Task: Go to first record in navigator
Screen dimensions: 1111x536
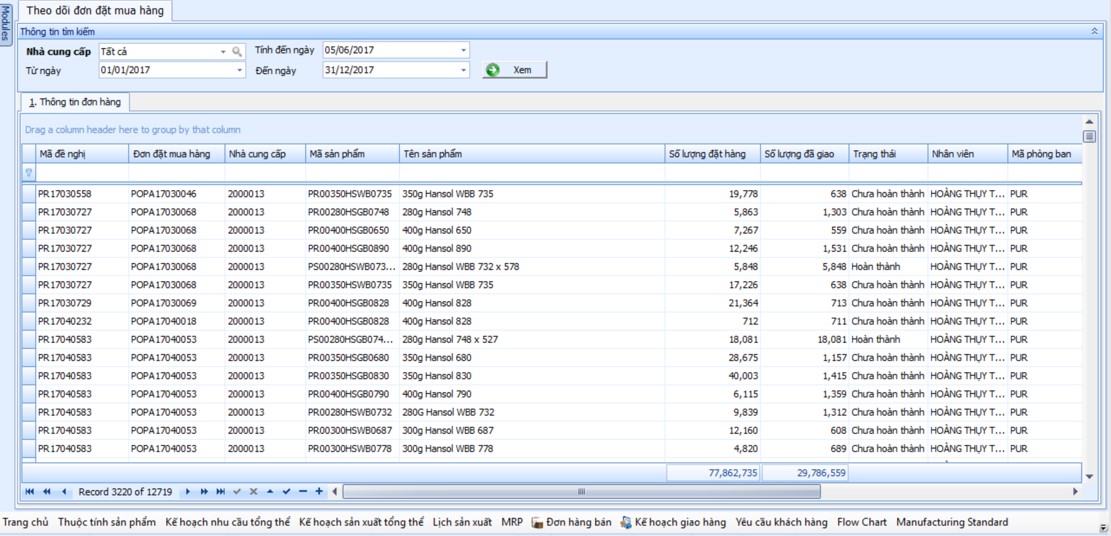Action: point(30,491)
